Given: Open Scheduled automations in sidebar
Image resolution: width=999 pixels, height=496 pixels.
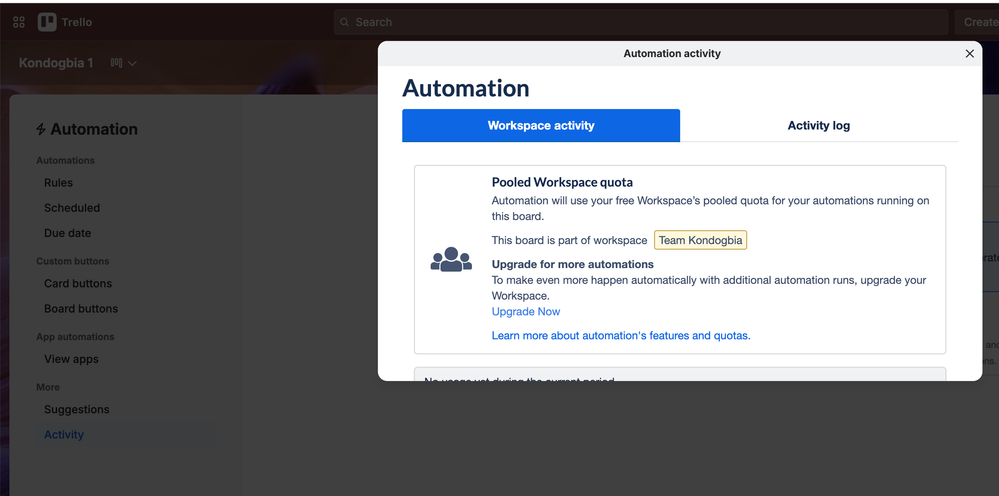Looking at the screenshot, I should [72, 208].
